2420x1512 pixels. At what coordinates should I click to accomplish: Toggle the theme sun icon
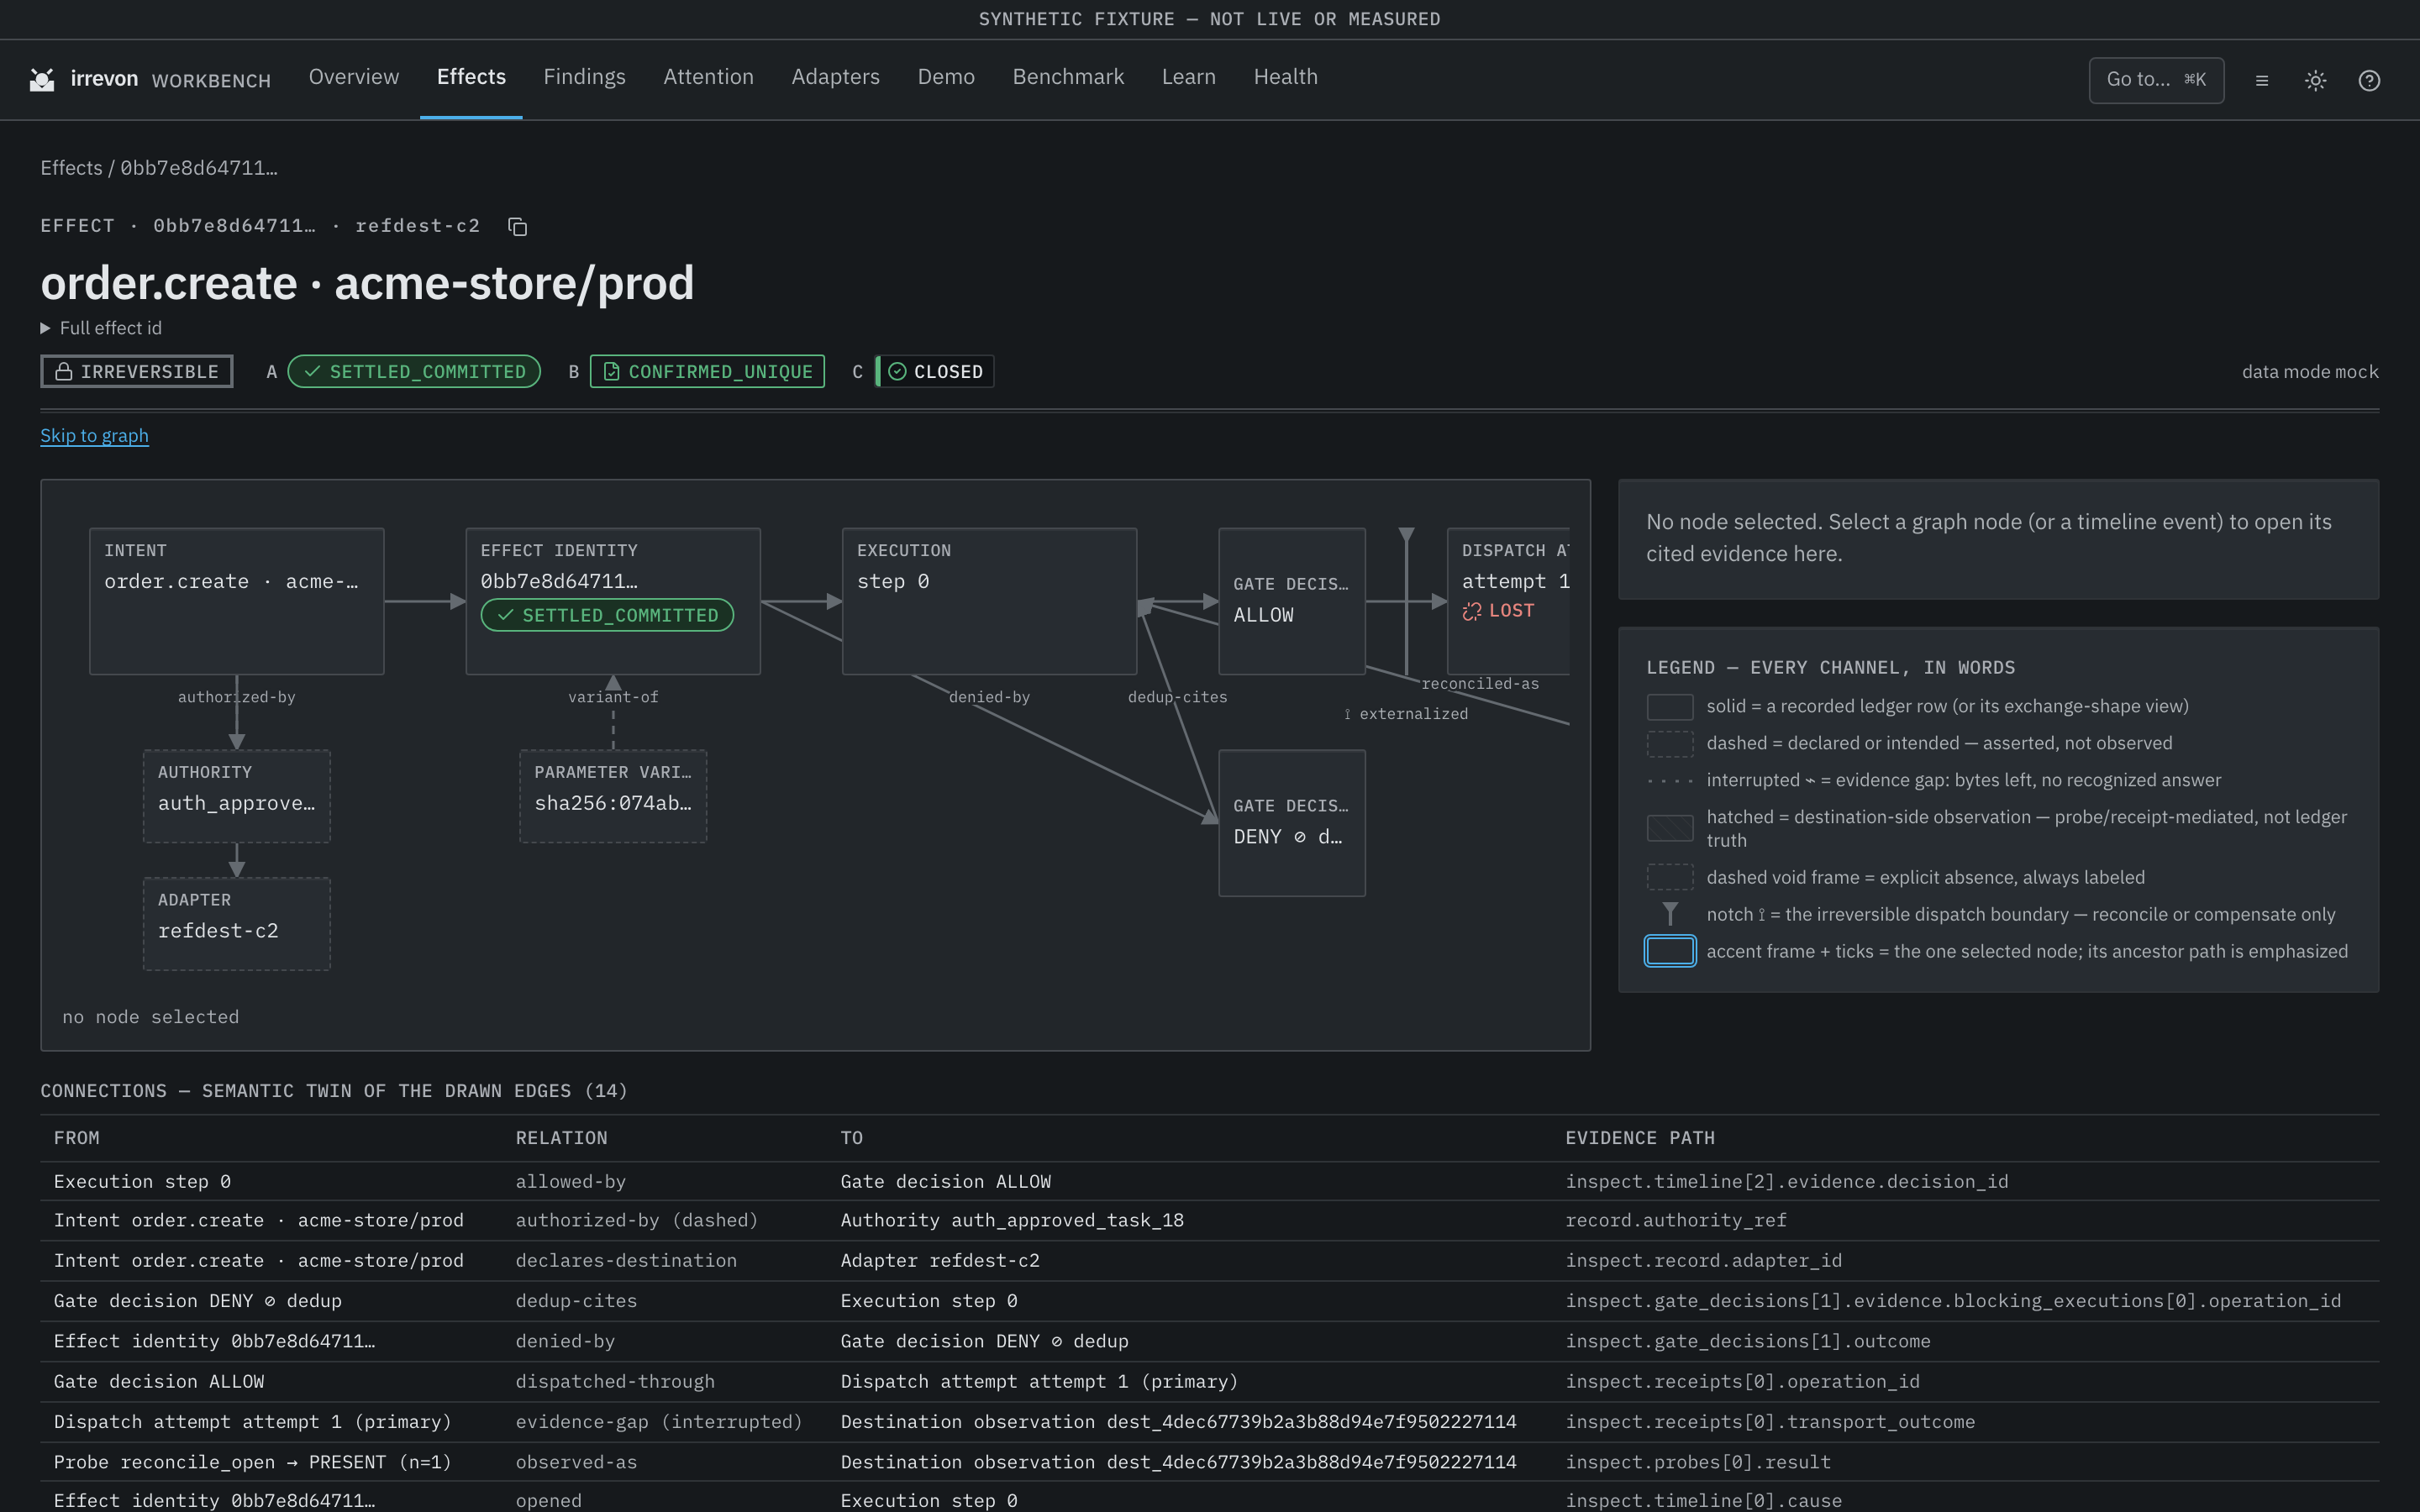pos(2316,80)
